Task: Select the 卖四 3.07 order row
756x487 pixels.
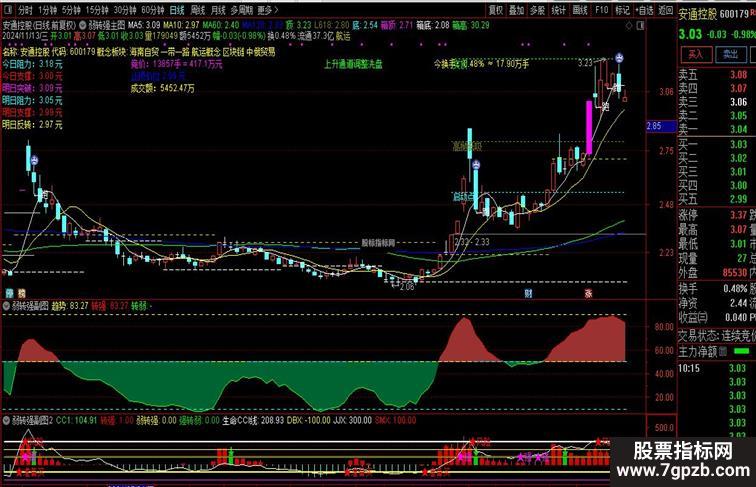Action: tap(717, 88)
